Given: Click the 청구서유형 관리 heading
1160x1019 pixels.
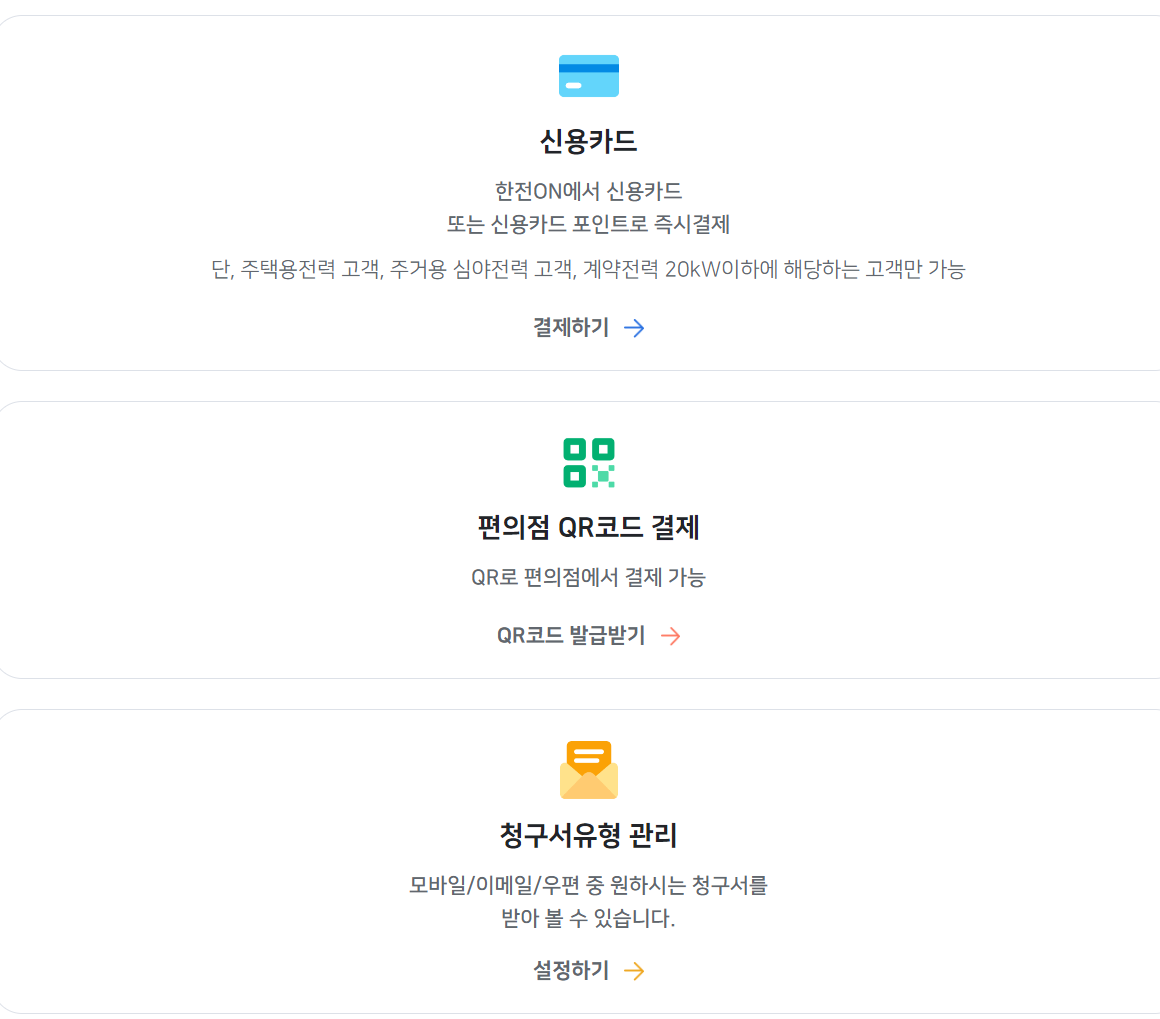Looking at the screenshot, I should [x=589, y=836].
